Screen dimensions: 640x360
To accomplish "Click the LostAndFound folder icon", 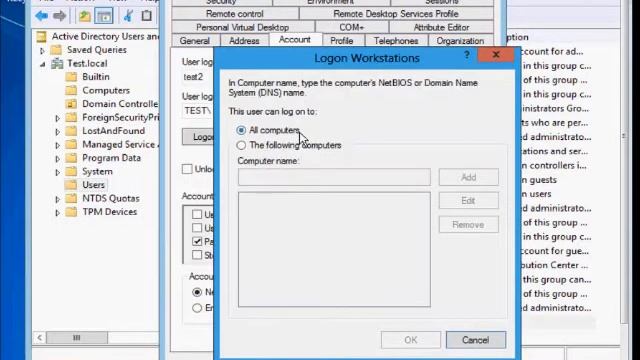I will coord(71,131).
